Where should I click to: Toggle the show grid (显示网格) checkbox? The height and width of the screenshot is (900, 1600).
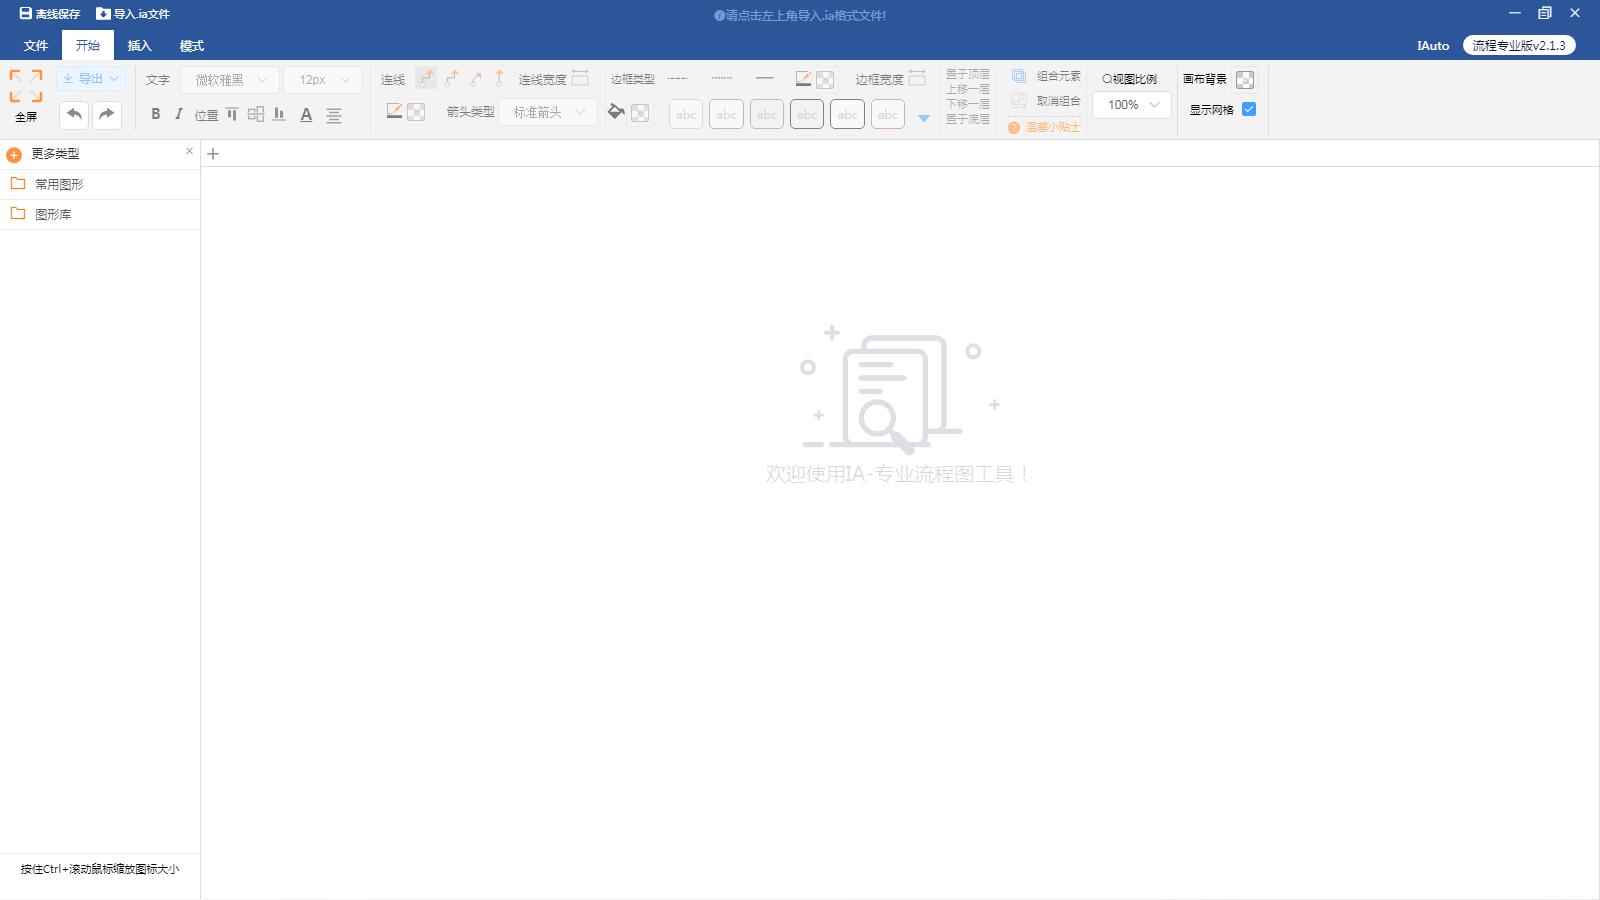tap(1249, 109)
